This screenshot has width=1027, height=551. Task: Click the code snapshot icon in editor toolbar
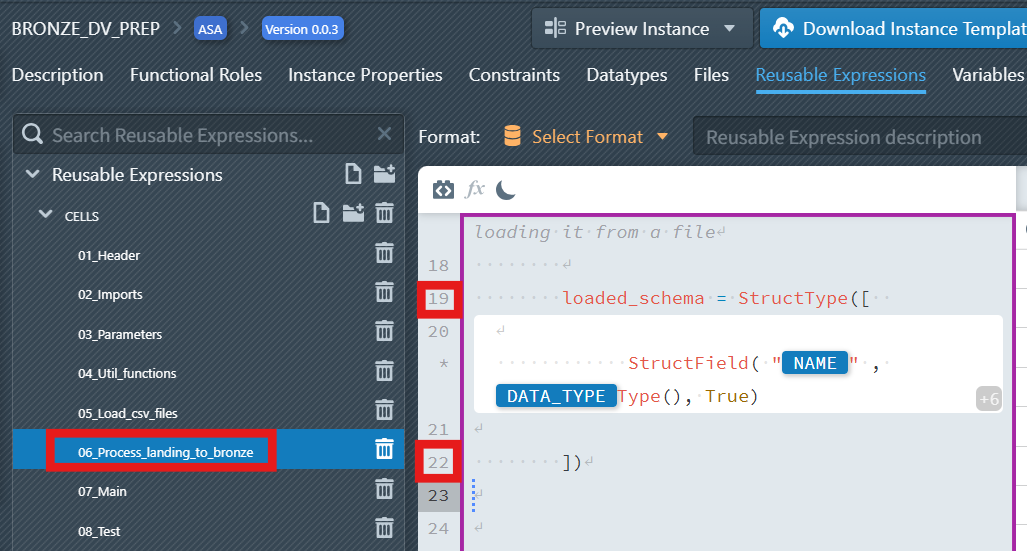click(x=443, y=189)
